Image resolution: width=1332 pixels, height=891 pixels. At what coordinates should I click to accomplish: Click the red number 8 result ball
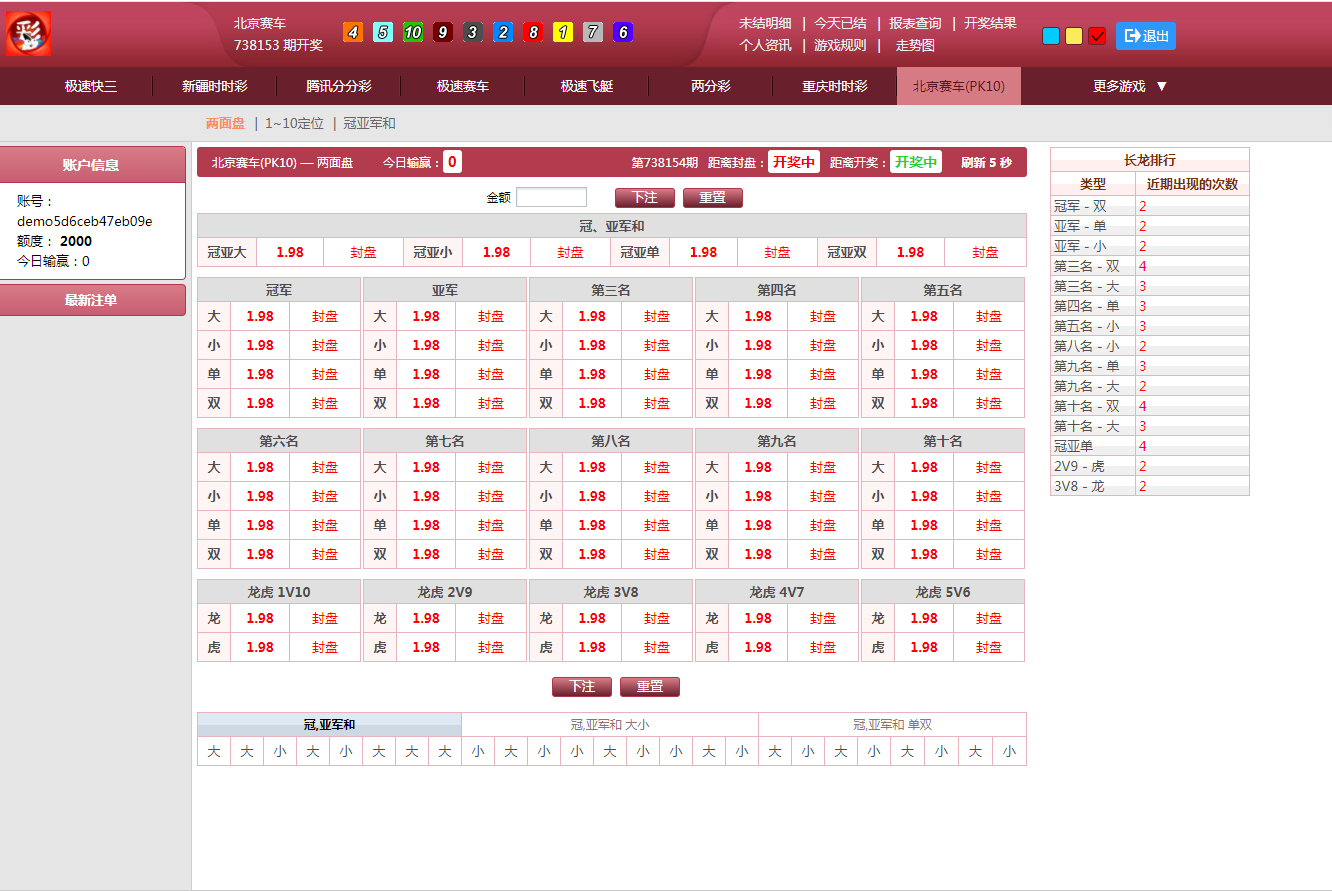532,33
